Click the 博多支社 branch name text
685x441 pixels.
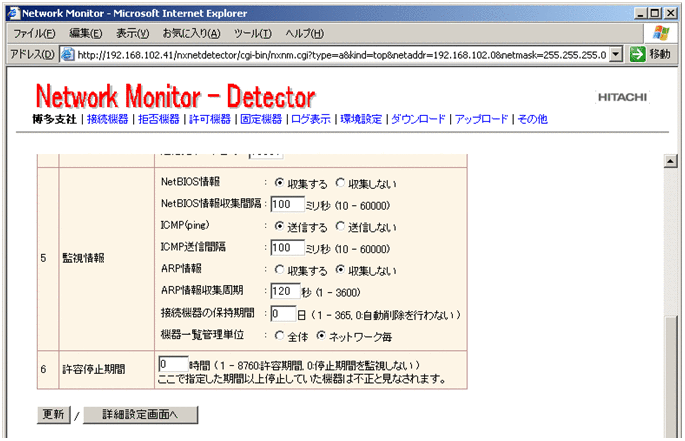pos(55,119)
